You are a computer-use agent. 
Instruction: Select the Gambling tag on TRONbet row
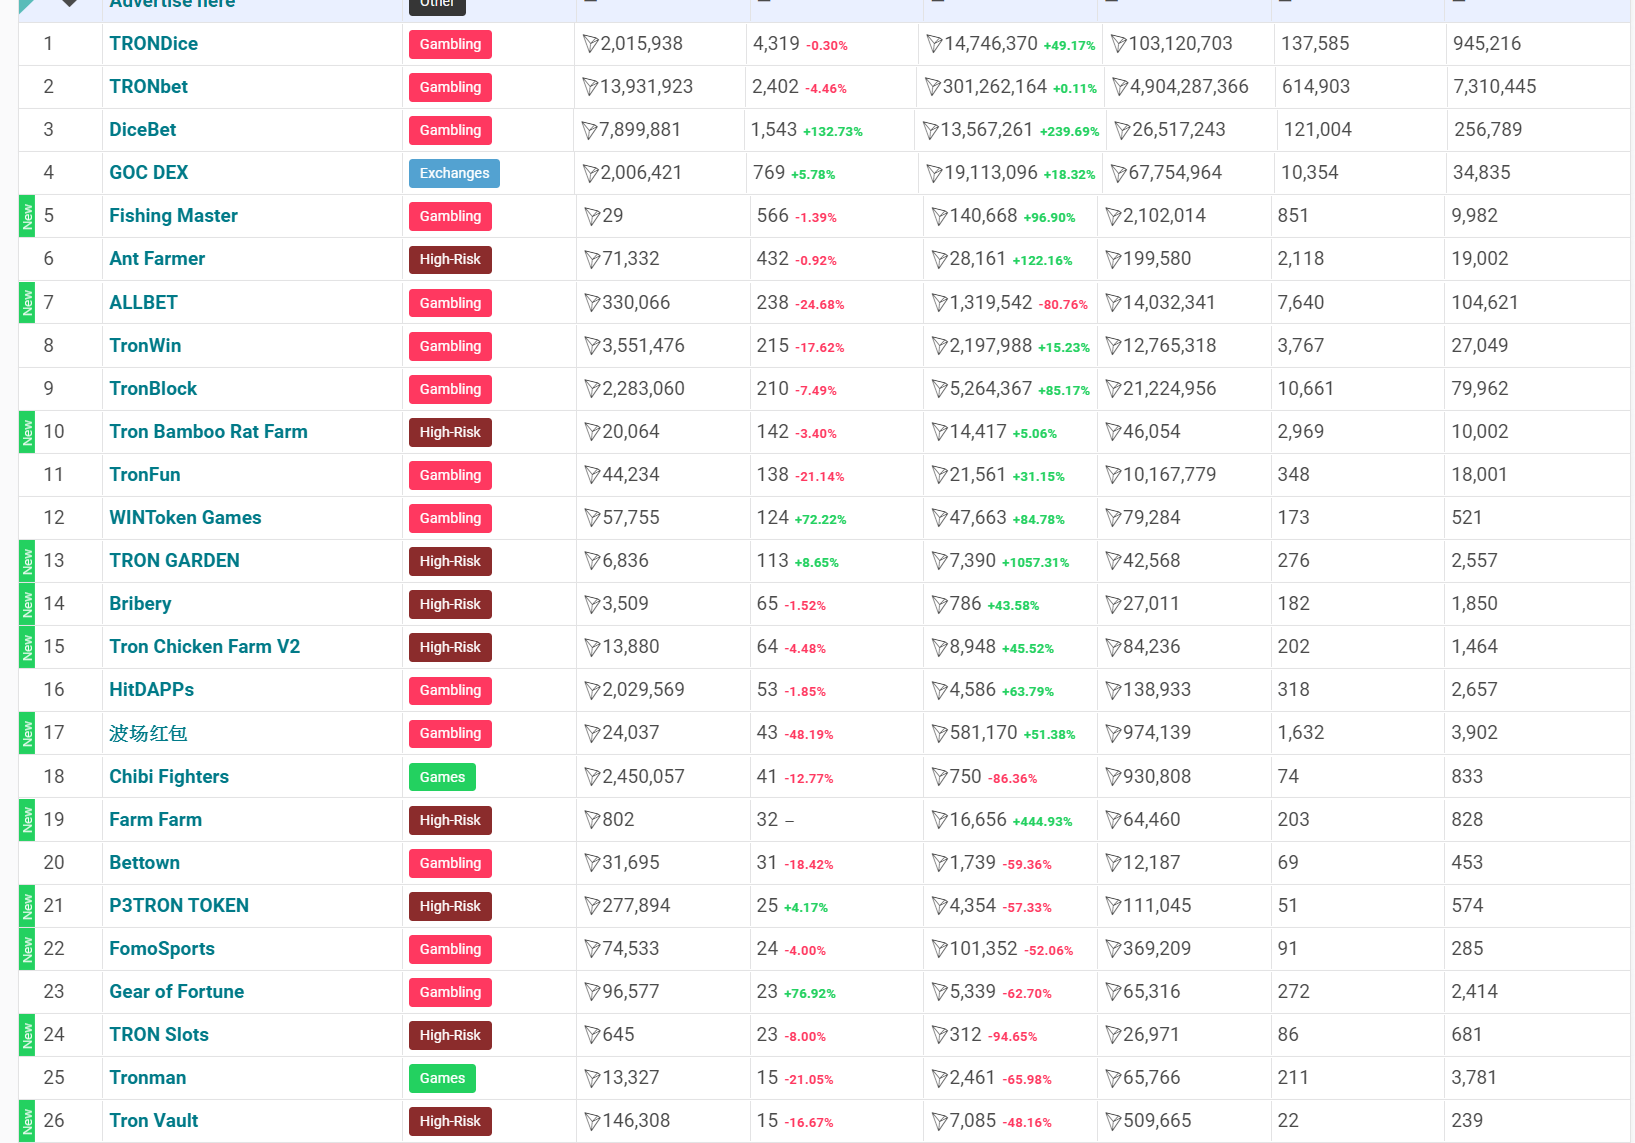pyautogui.click(x=450, y=87)
